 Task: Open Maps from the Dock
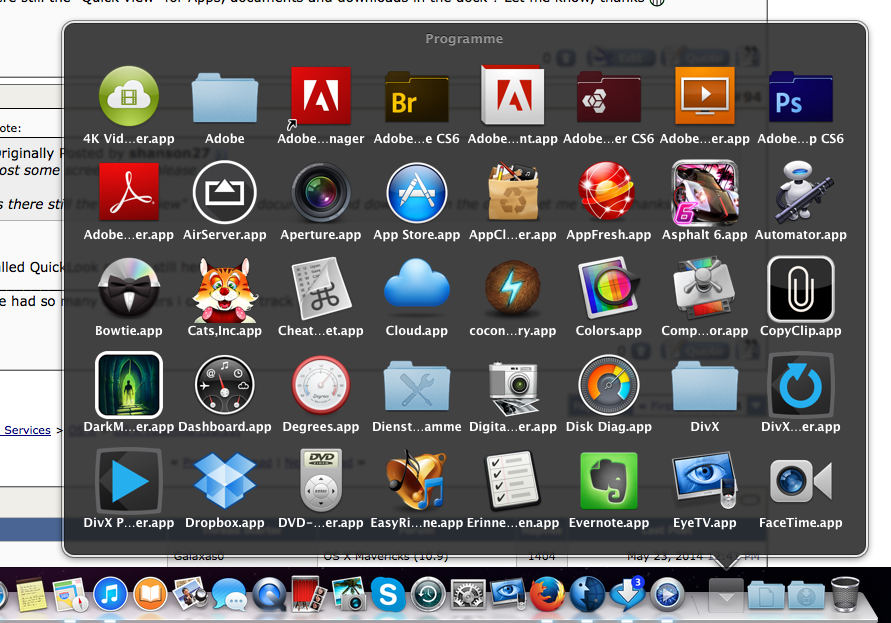pos(70,595)
